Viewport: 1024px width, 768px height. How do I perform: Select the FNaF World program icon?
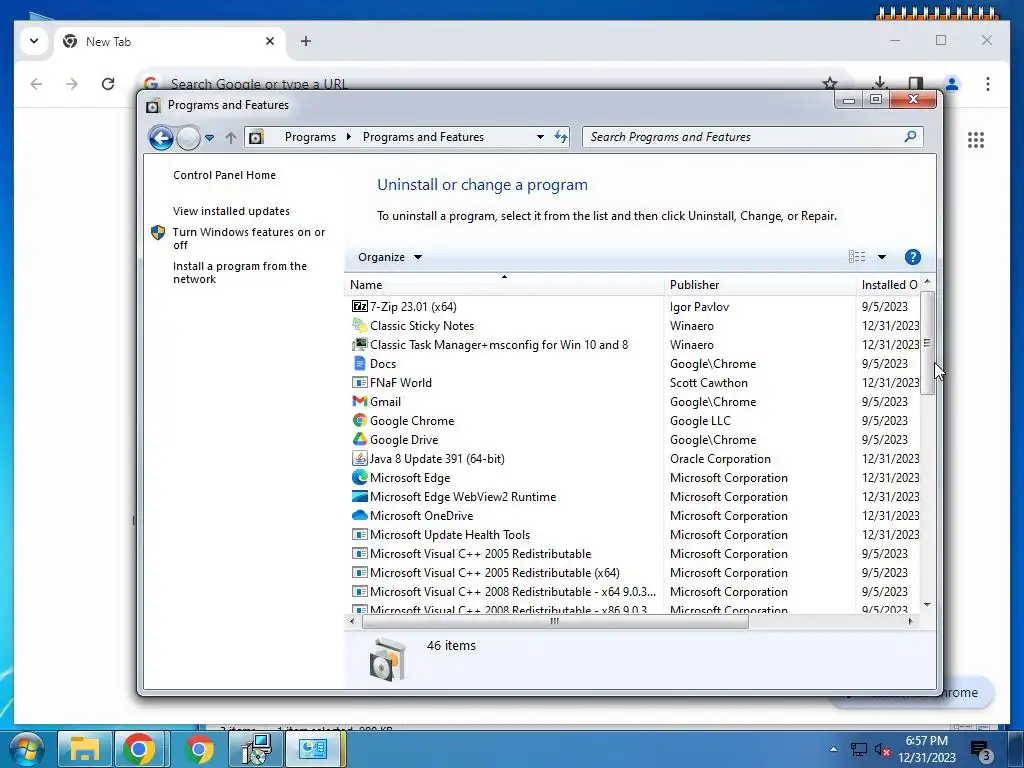pos(360,382)
